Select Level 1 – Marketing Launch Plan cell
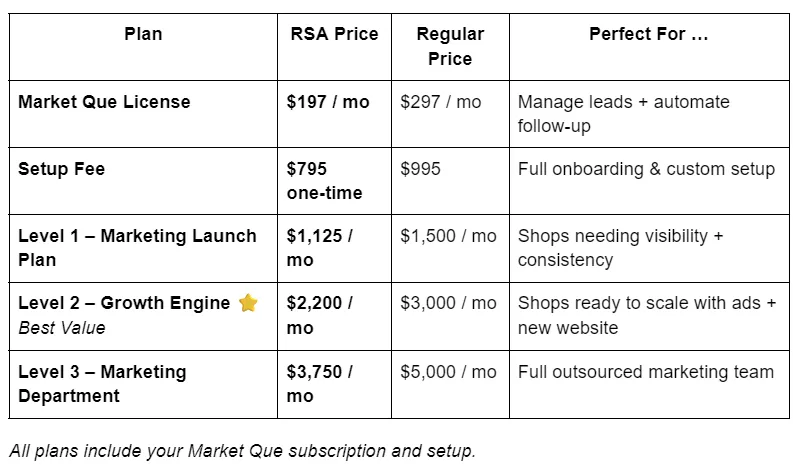The width and height of the screenshot is (801, 468). tap(137, 248)
